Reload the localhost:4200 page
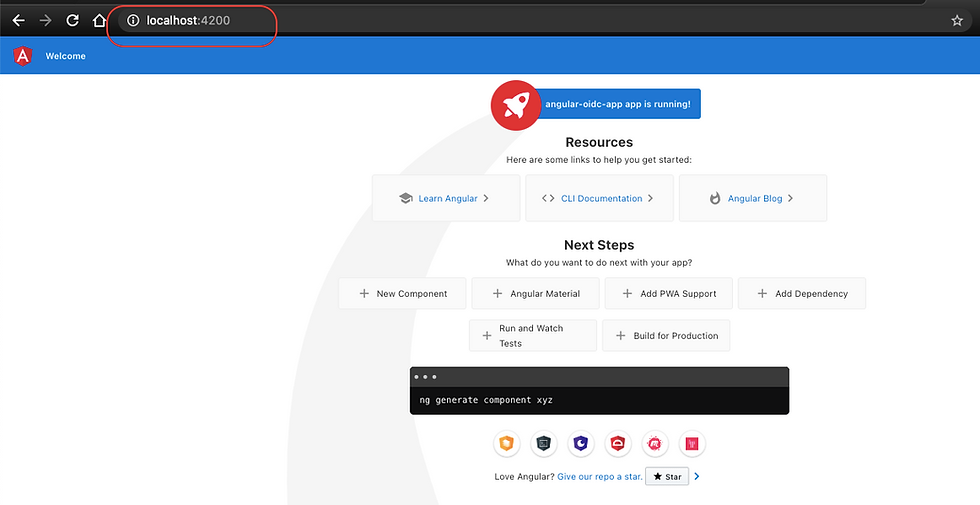 [72, 21]
